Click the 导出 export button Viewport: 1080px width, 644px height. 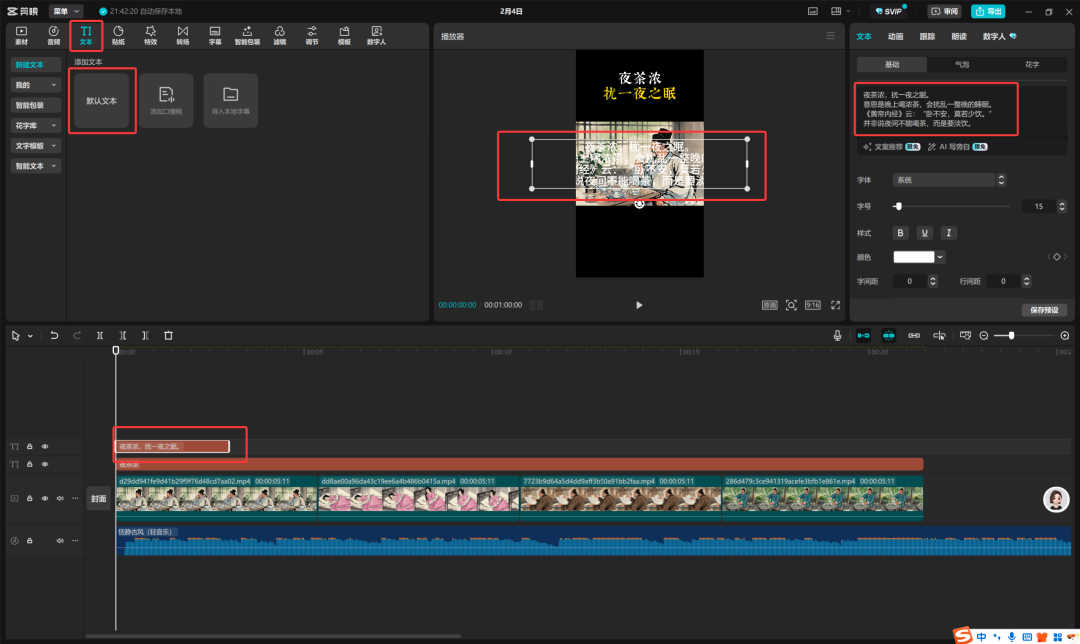[988, 12]
